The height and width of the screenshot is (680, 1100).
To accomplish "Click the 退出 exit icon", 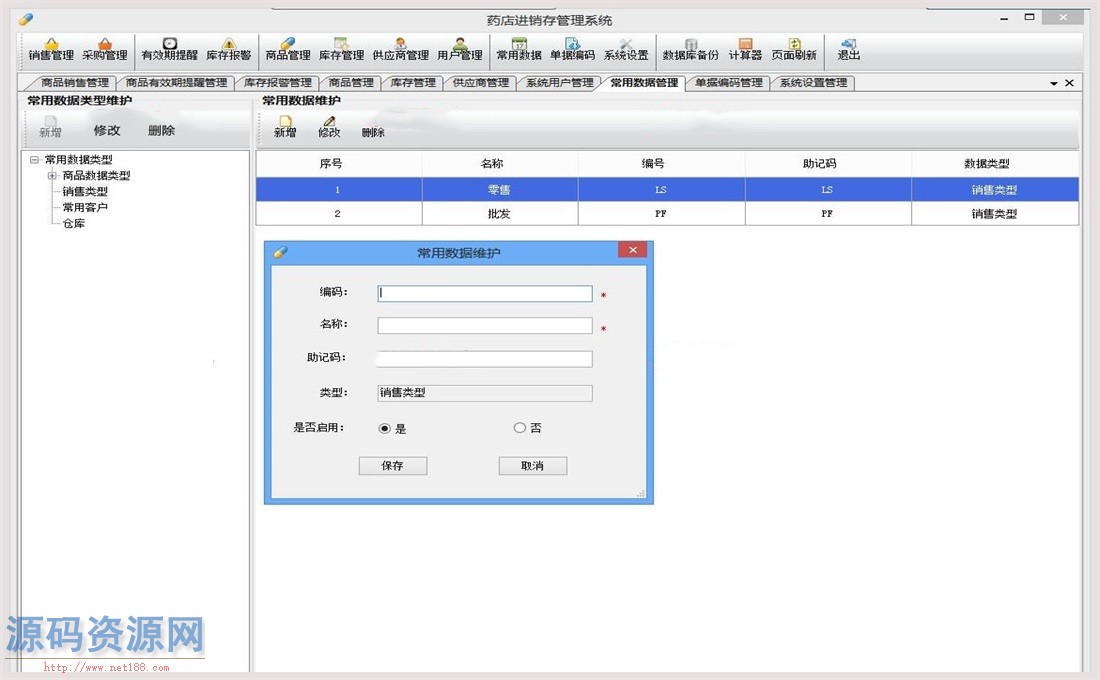I will [x=848, y=48].
